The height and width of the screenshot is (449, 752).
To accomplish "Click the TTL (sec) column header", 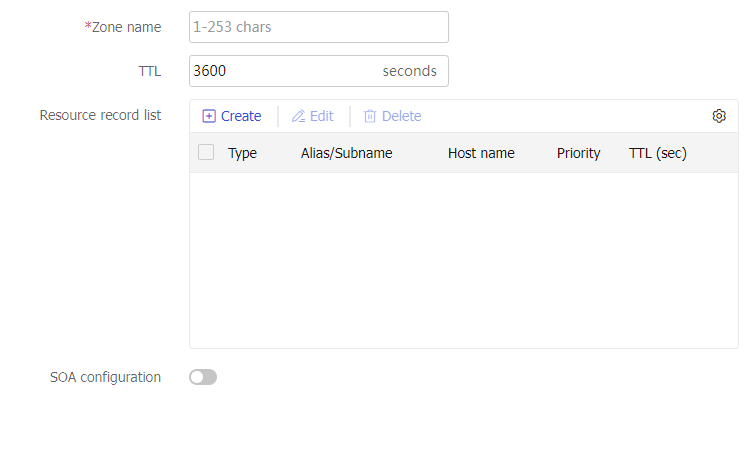I will (658, 153).
